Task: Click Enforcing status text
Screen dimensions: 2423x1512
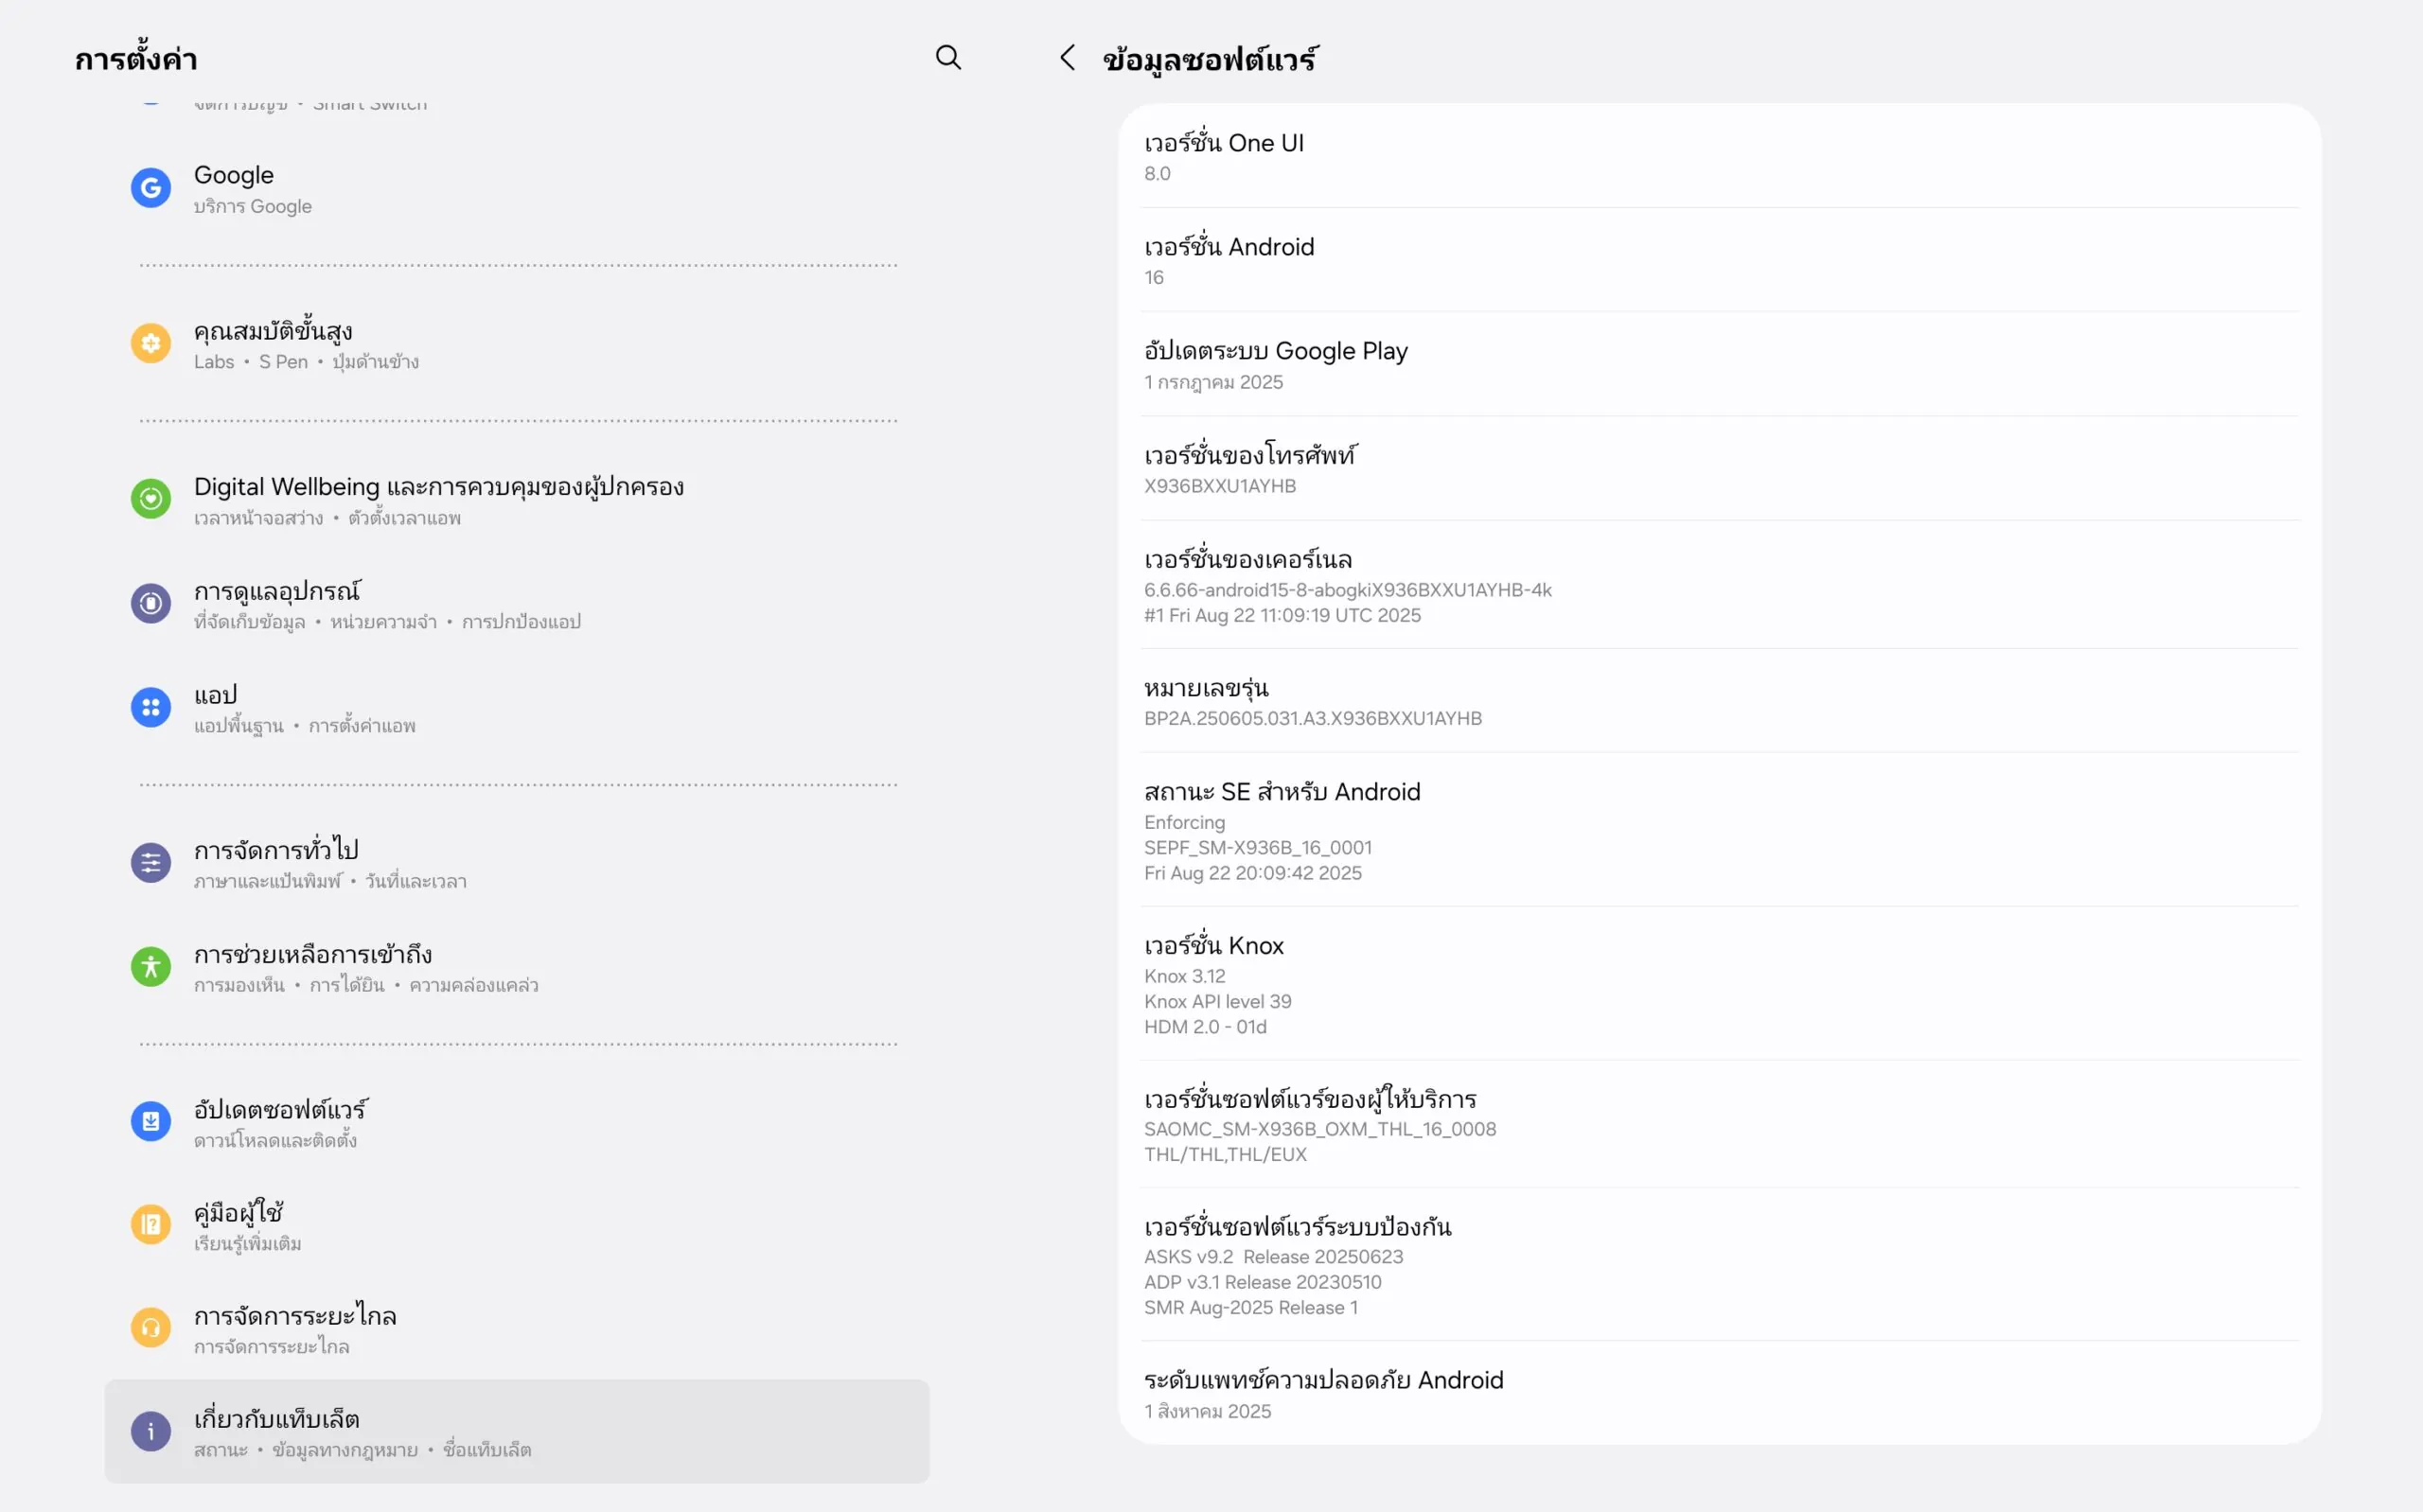Action: tap(1184, 822)
